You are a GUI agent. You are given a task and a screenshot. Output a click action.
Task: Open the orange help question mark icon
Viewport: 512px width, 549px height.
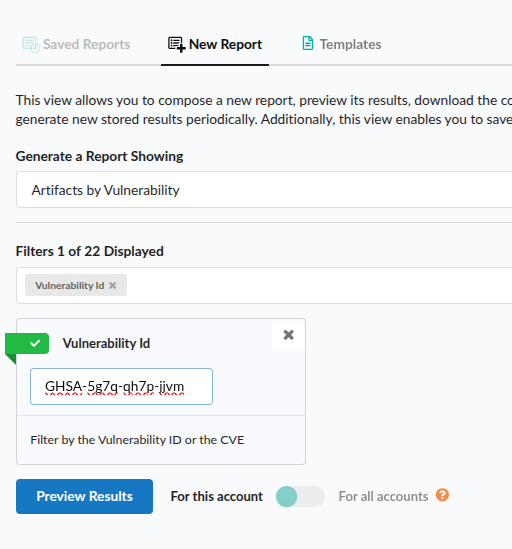pos(442,495)
